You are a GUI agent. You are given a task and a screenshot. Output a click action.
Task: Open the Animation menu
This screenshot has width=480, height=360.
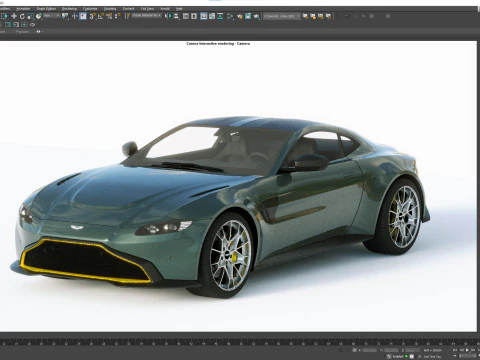[23, 9]
